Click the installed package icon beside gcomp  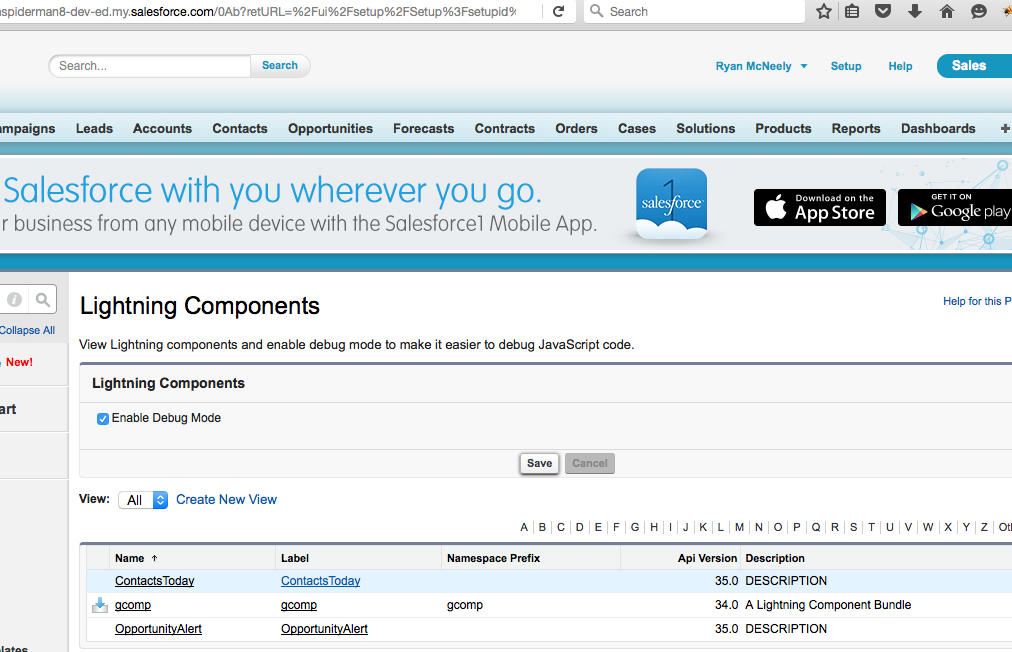click(99, 605)
